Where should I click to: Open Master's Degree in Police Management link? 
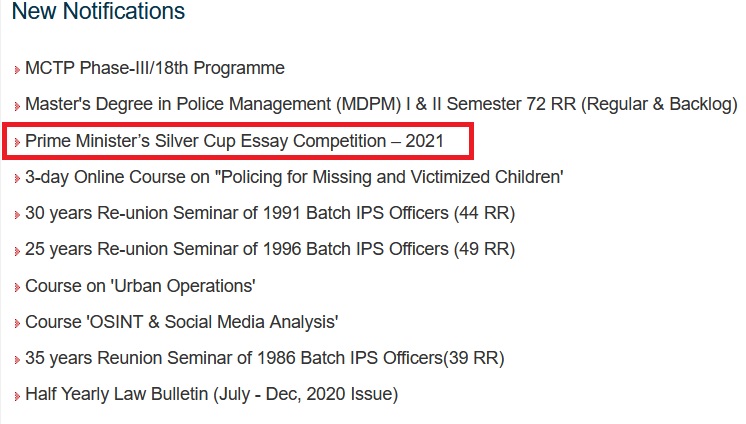[x=381, y=104]
